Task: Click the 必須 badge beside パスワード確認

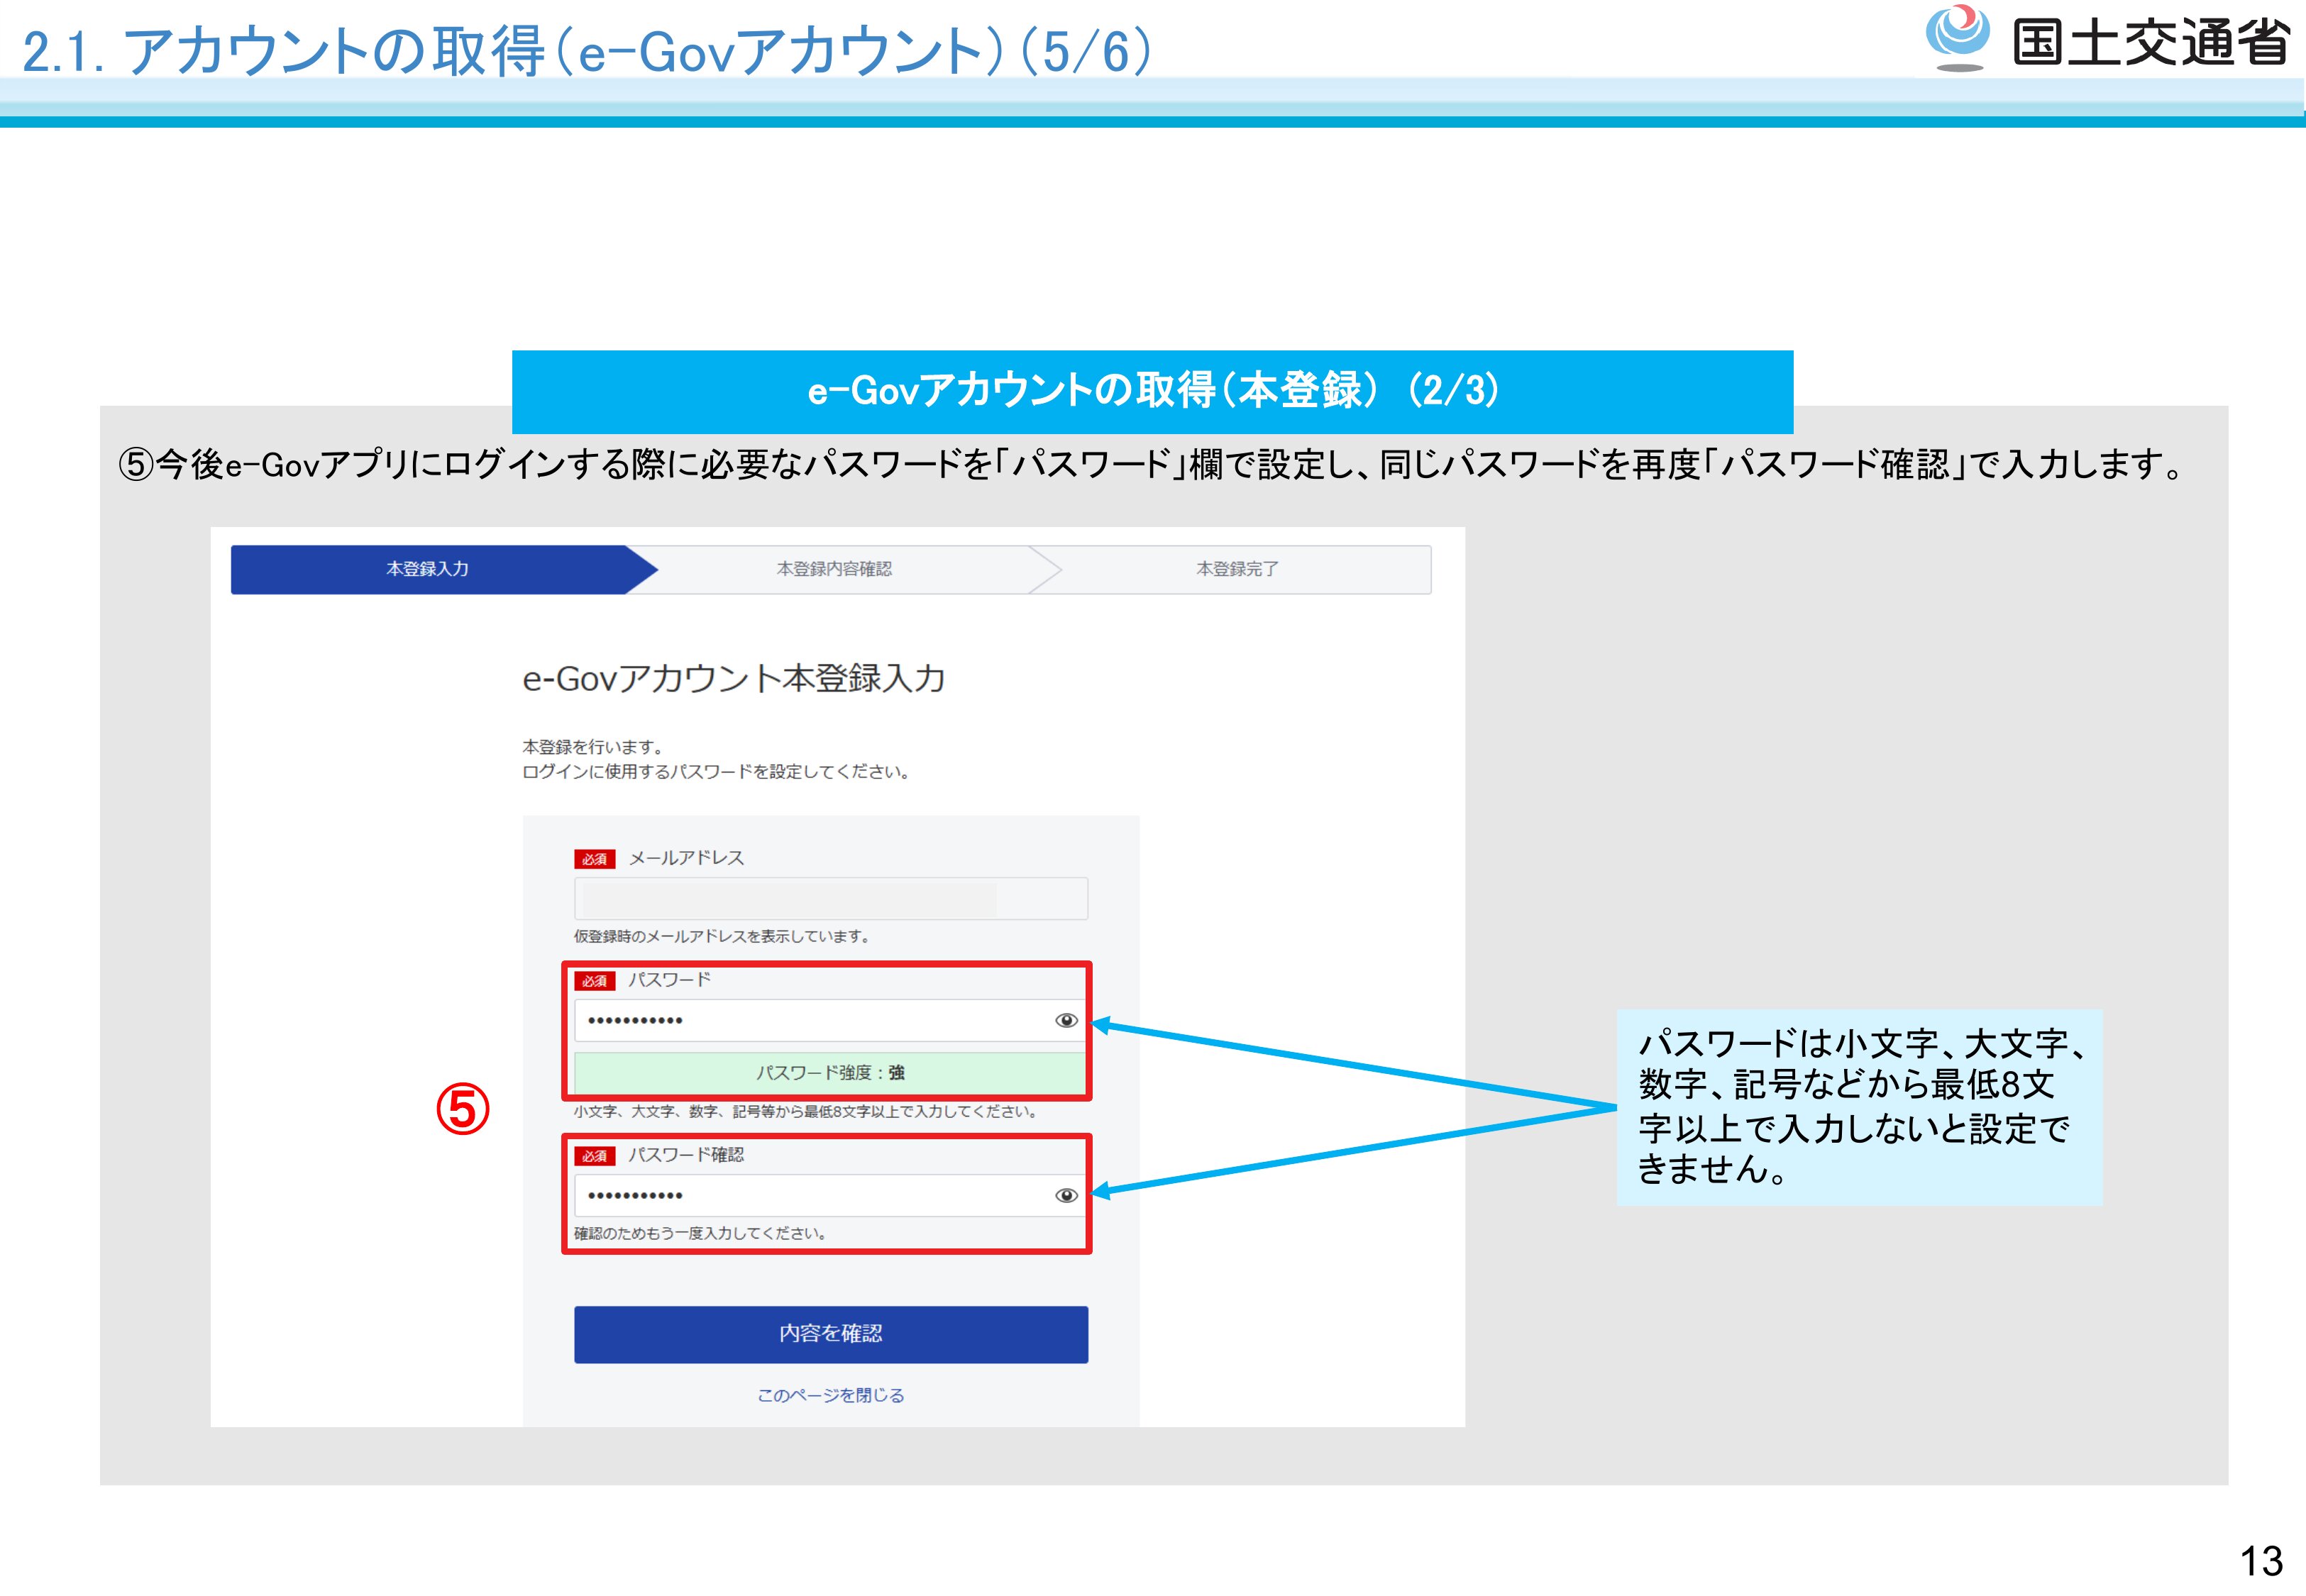Action: (x=594, y=1156)
